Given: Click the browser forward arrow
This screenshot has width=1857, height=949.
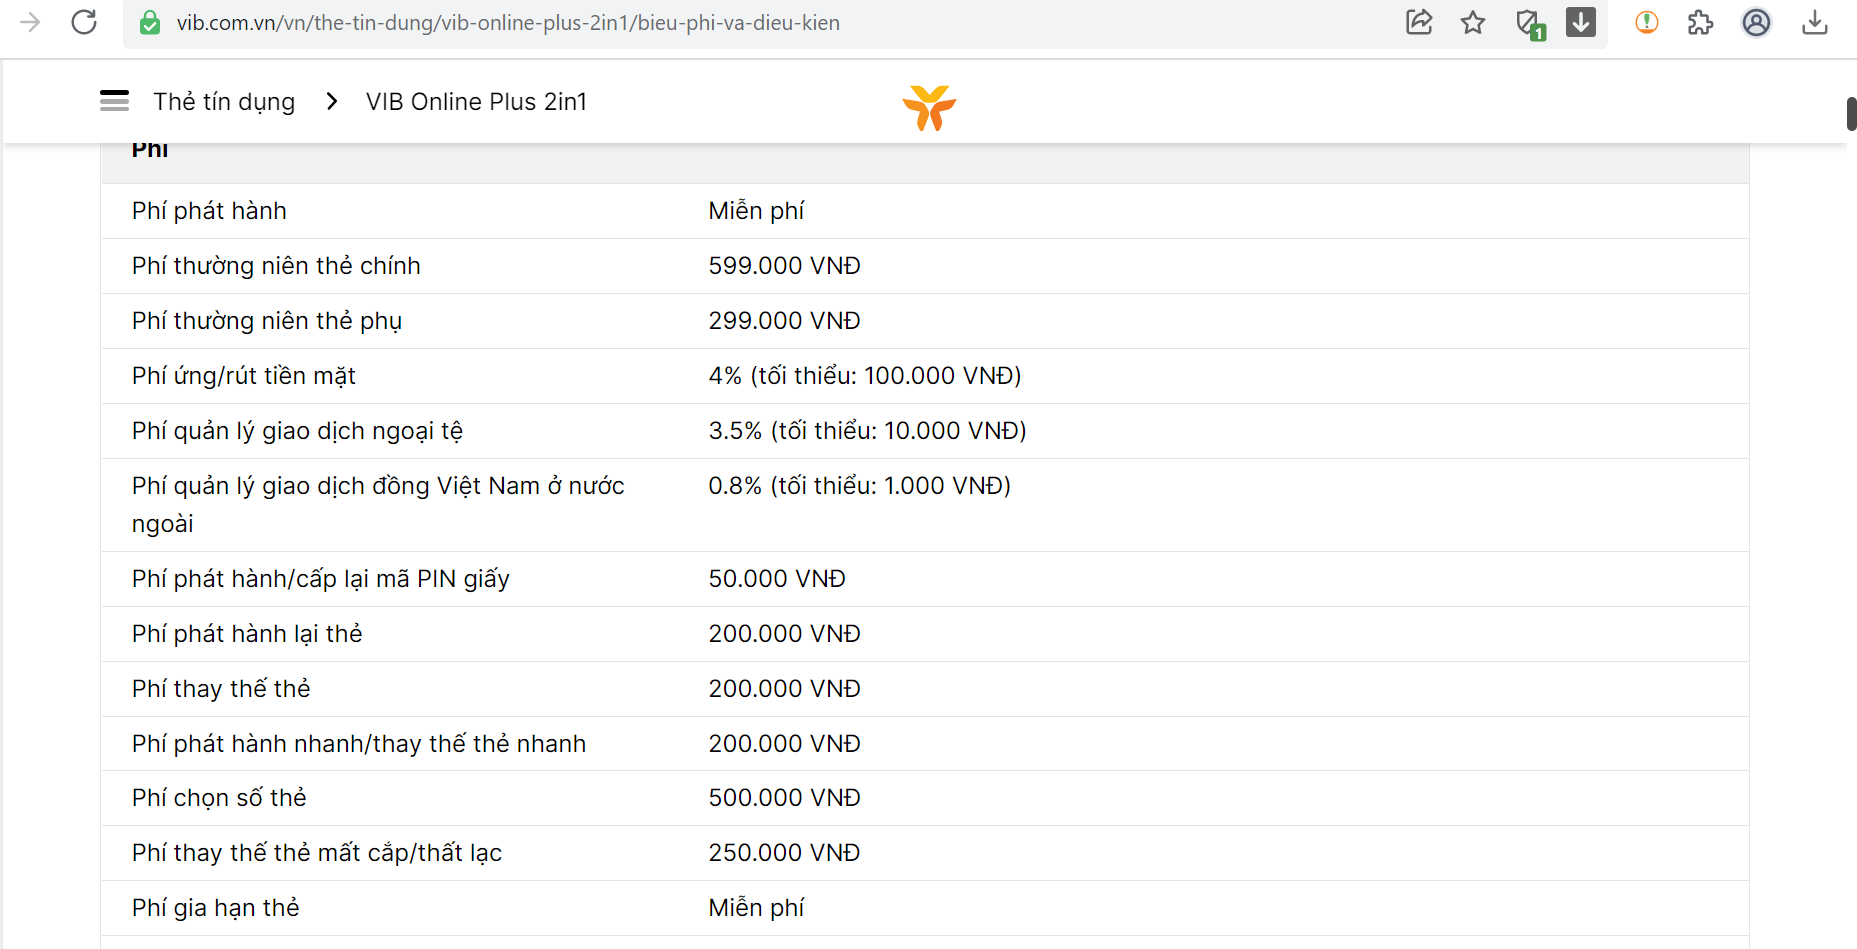Looking at the screenshot, I should click(30, 22).
